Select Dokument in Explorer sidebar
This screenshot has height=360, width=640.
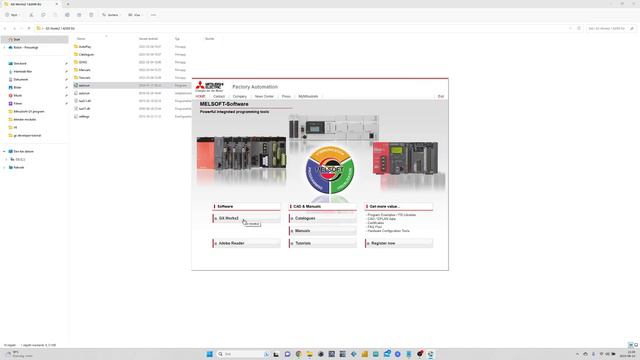tap(20, 80)
